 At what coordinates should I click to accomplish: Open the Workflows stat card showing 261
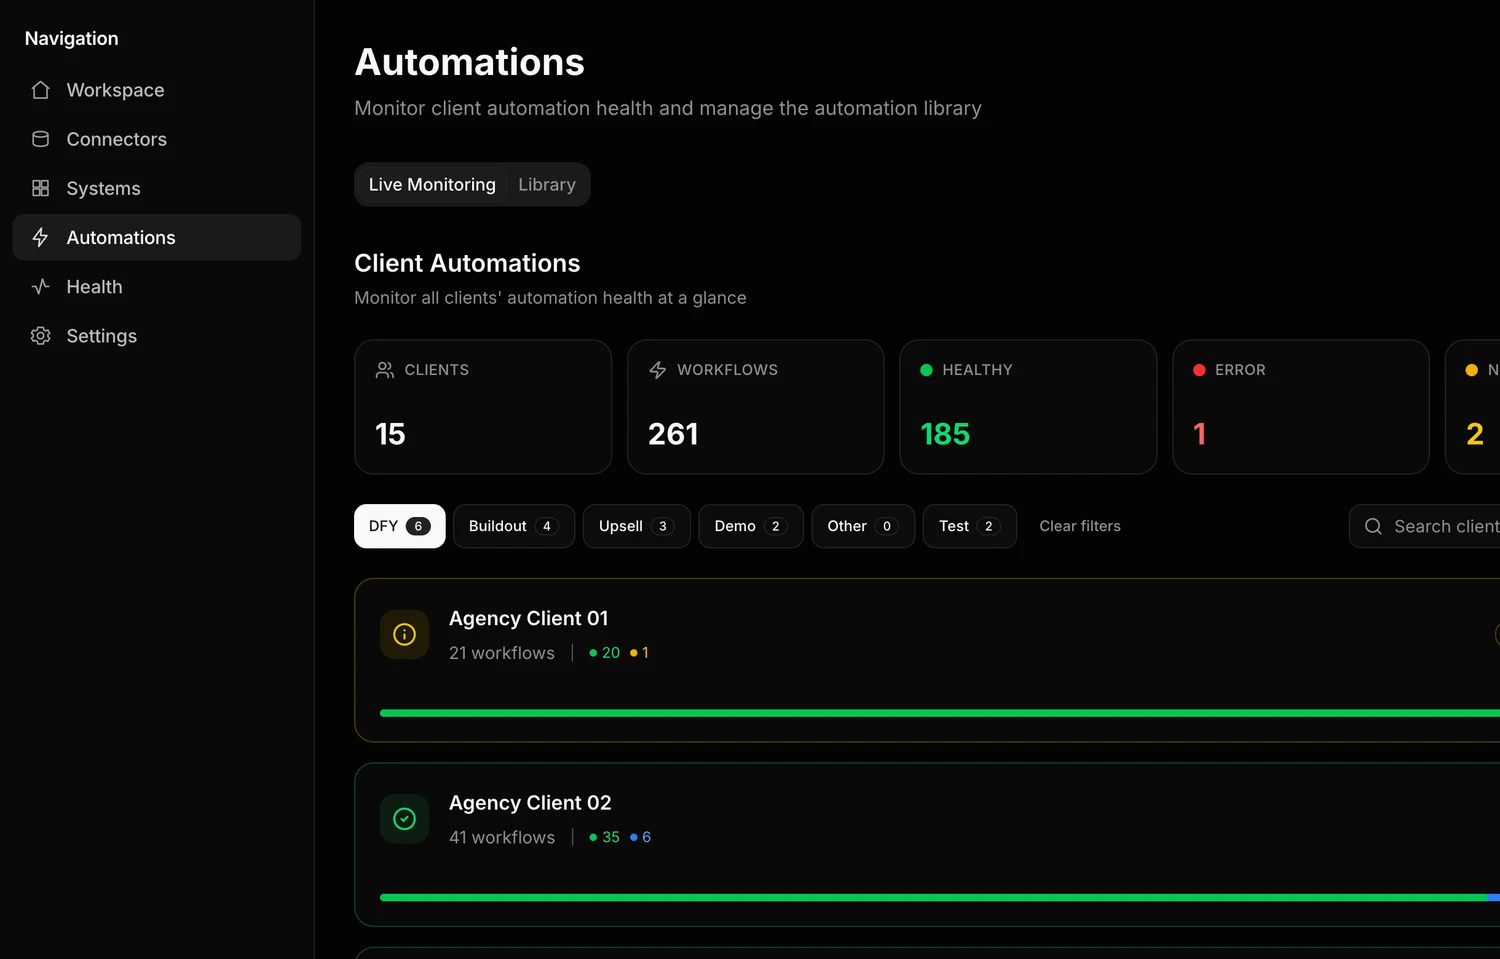coord(756,407)
